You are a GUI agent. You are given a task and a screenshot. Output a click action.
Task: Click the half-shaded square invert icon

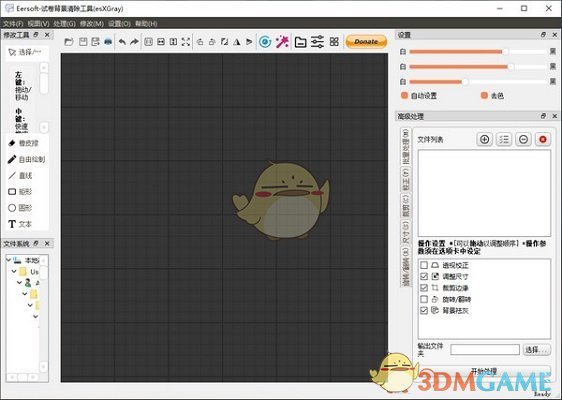[x=224, y=42]
